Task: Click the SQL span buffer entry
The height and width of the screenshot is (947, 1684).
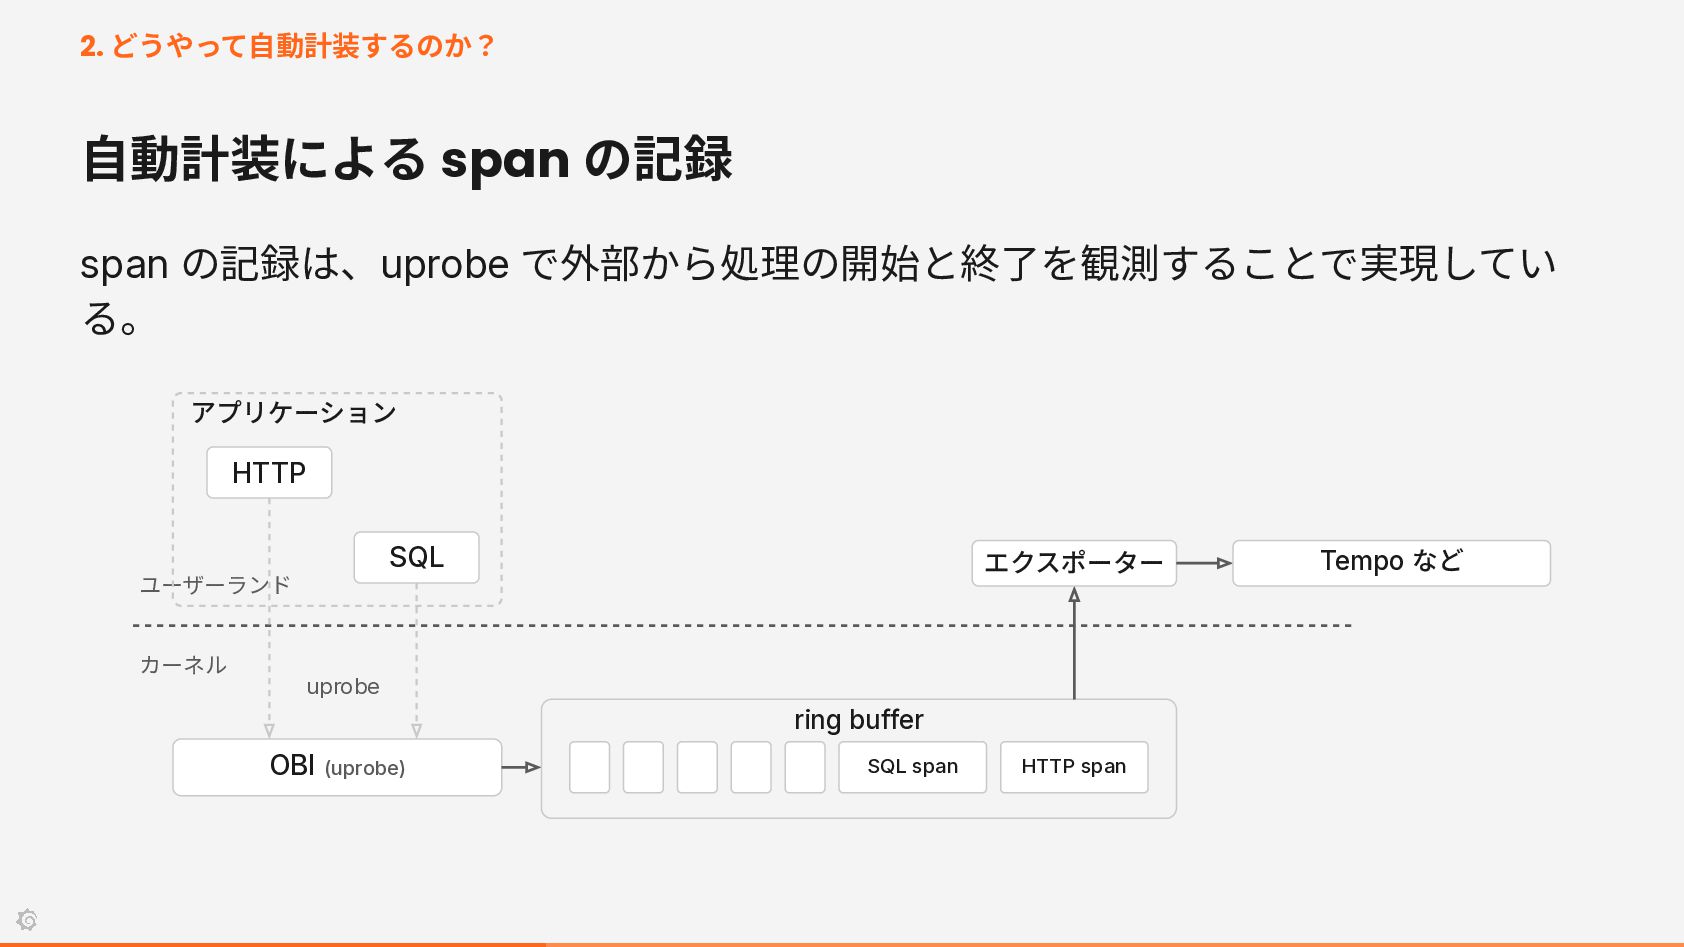Action: [912, 767]
